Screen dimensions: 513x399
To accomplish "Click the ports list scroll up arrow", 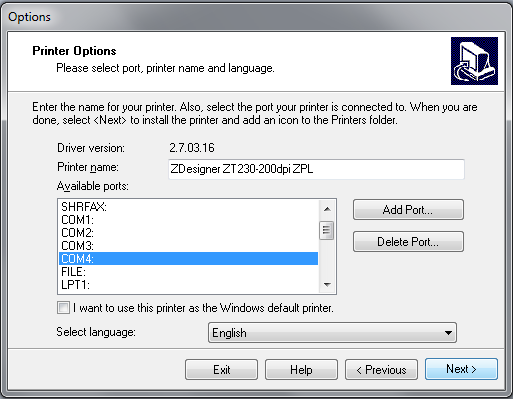I will pos(327,209).
